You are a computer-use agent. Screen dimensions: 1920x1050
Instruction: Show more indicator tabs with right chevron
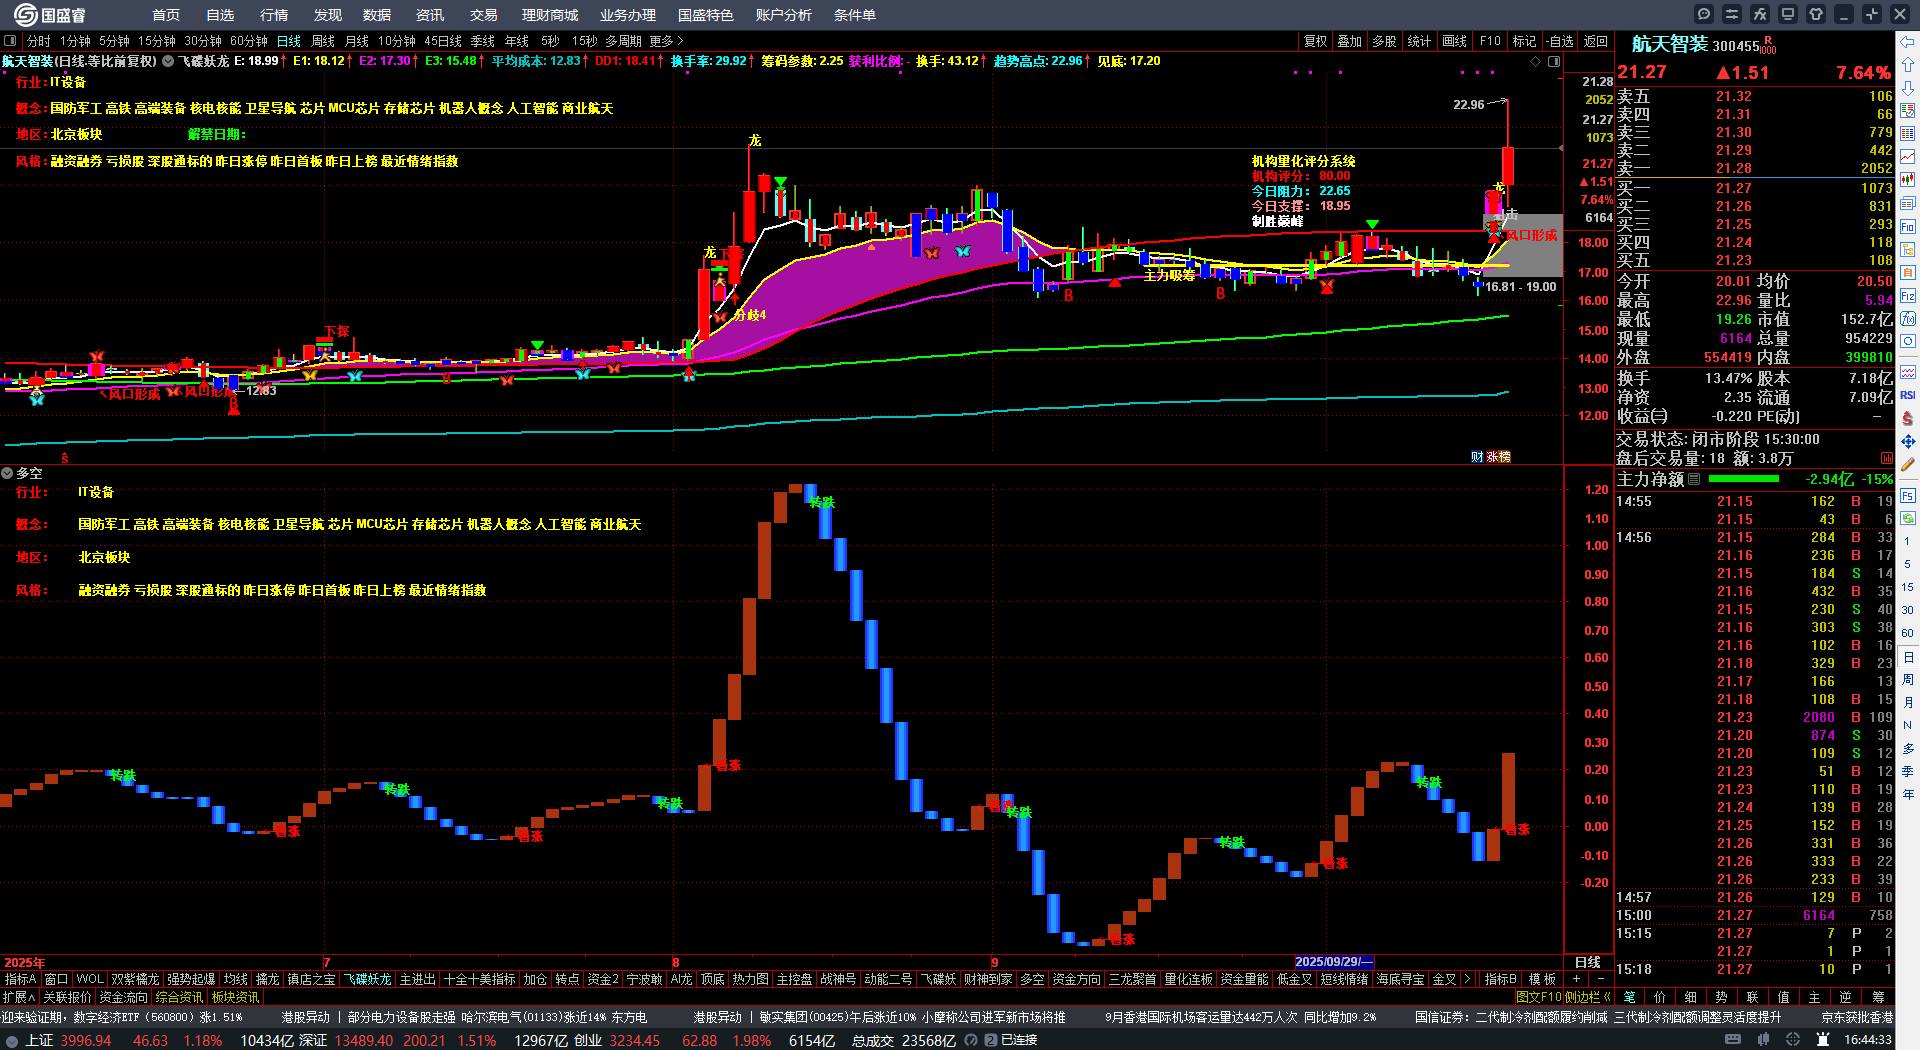(1467, 979)
